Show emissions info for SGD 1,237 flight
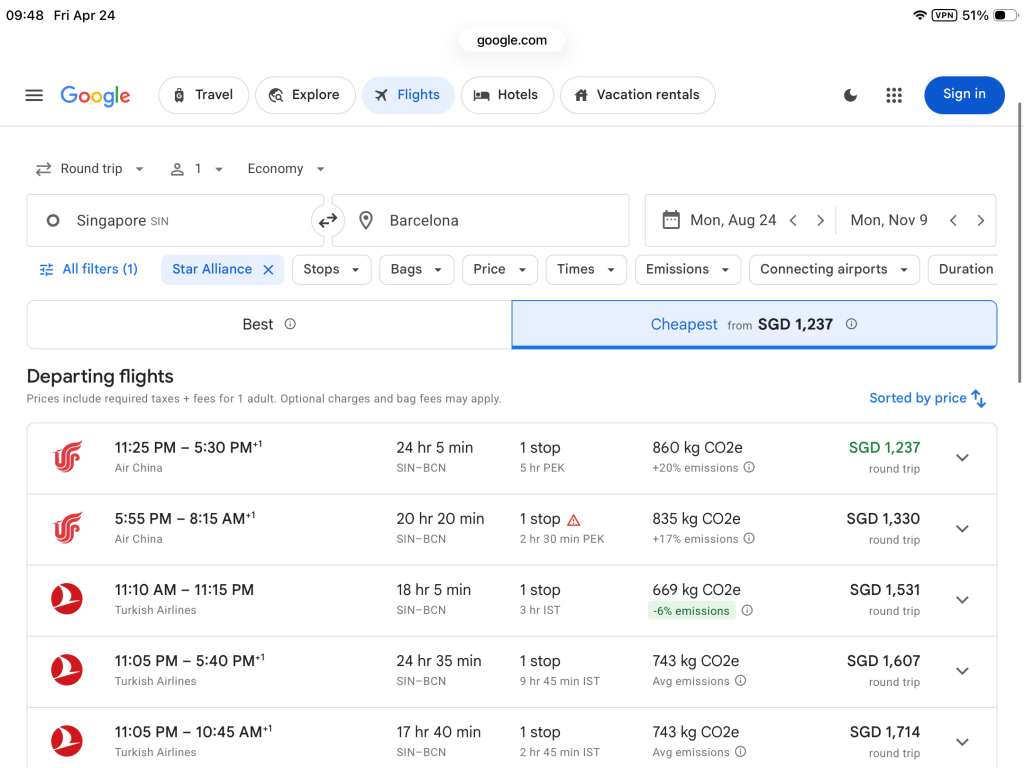The height and width of the screenshot is (768, 1024). click(749, 468)
